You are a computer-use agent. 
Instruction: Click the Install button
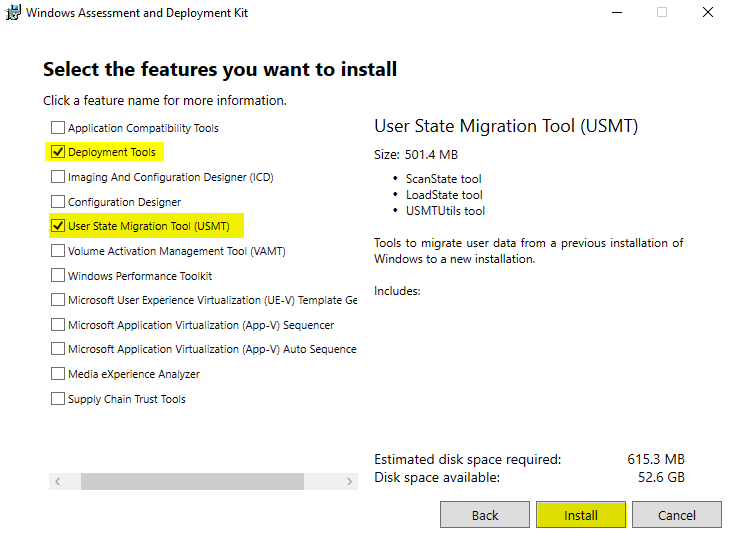click(580, 515)
